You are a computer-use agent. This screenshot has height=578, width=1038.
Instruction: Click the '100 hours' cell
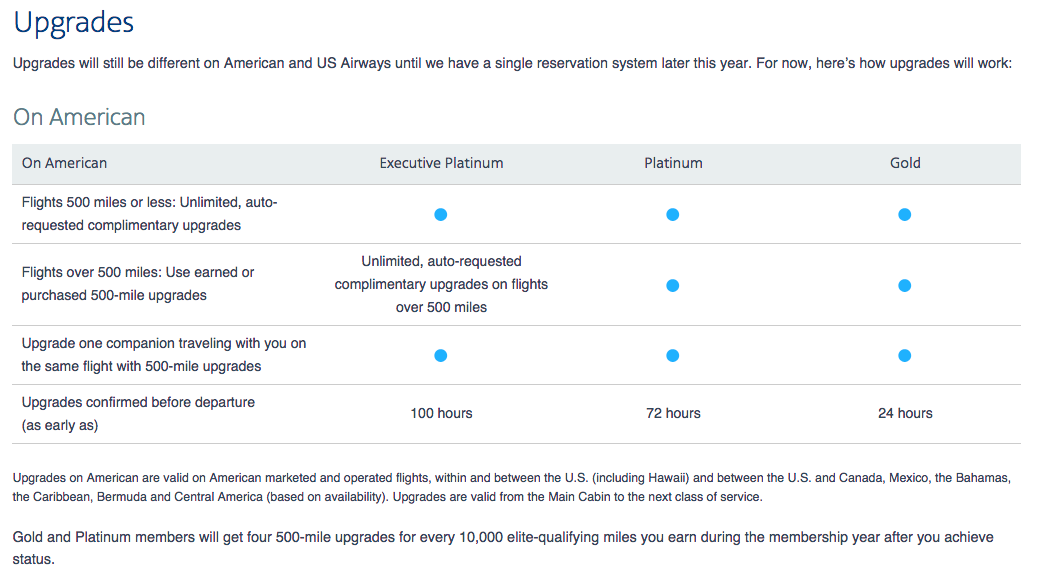pos(441,413)
